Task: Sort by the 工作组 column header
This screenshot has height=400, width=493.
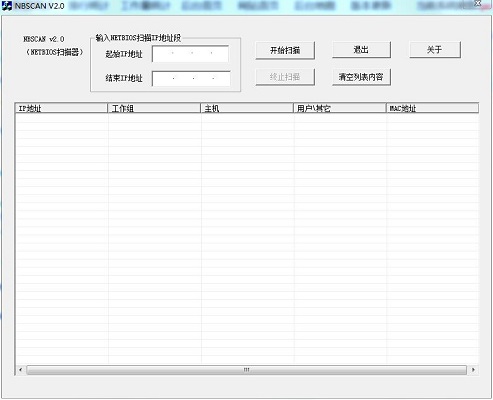Action: pos(154,108)
